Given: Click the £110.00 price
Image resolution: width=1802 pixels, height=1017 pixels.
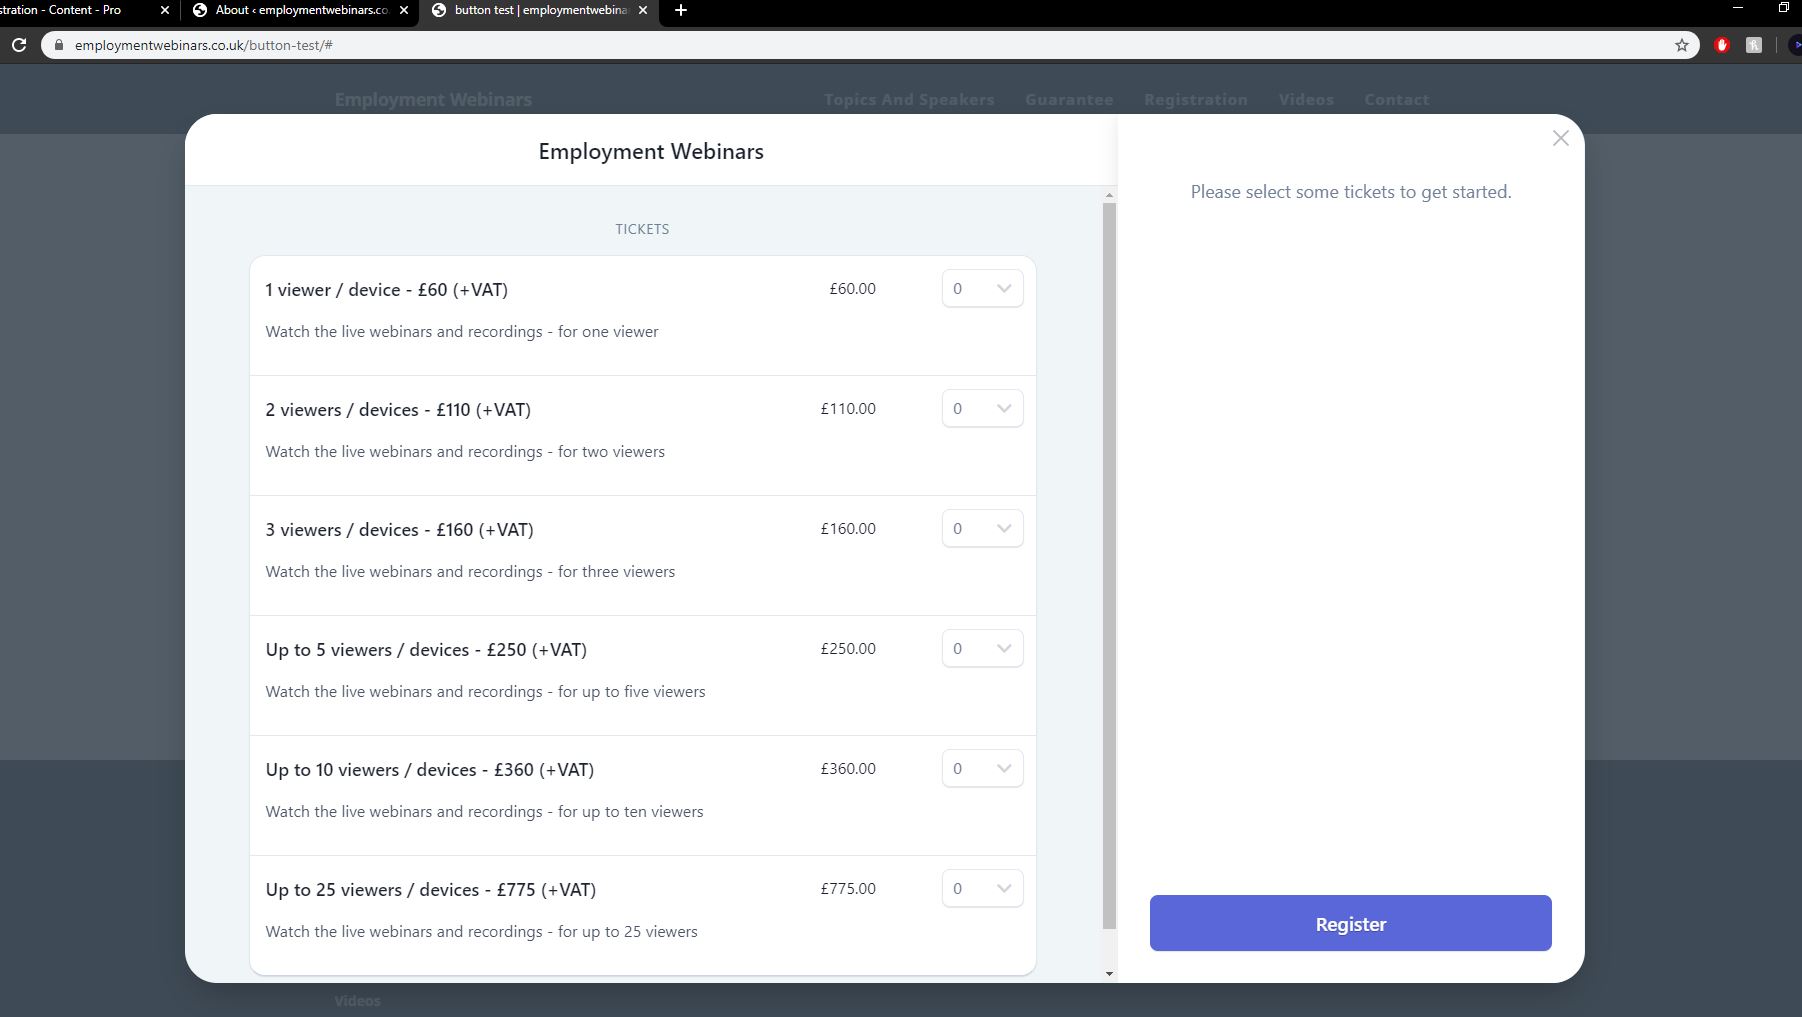Looking at the screenshot, I should [x=848, y=409].
